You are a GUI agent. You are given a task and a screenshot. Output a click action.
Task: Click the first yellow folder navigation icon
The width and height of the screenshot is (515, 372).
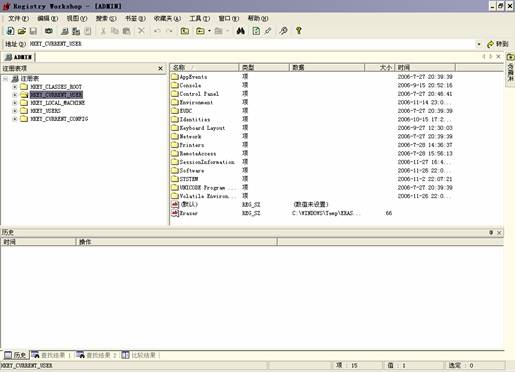pos(185,31)
